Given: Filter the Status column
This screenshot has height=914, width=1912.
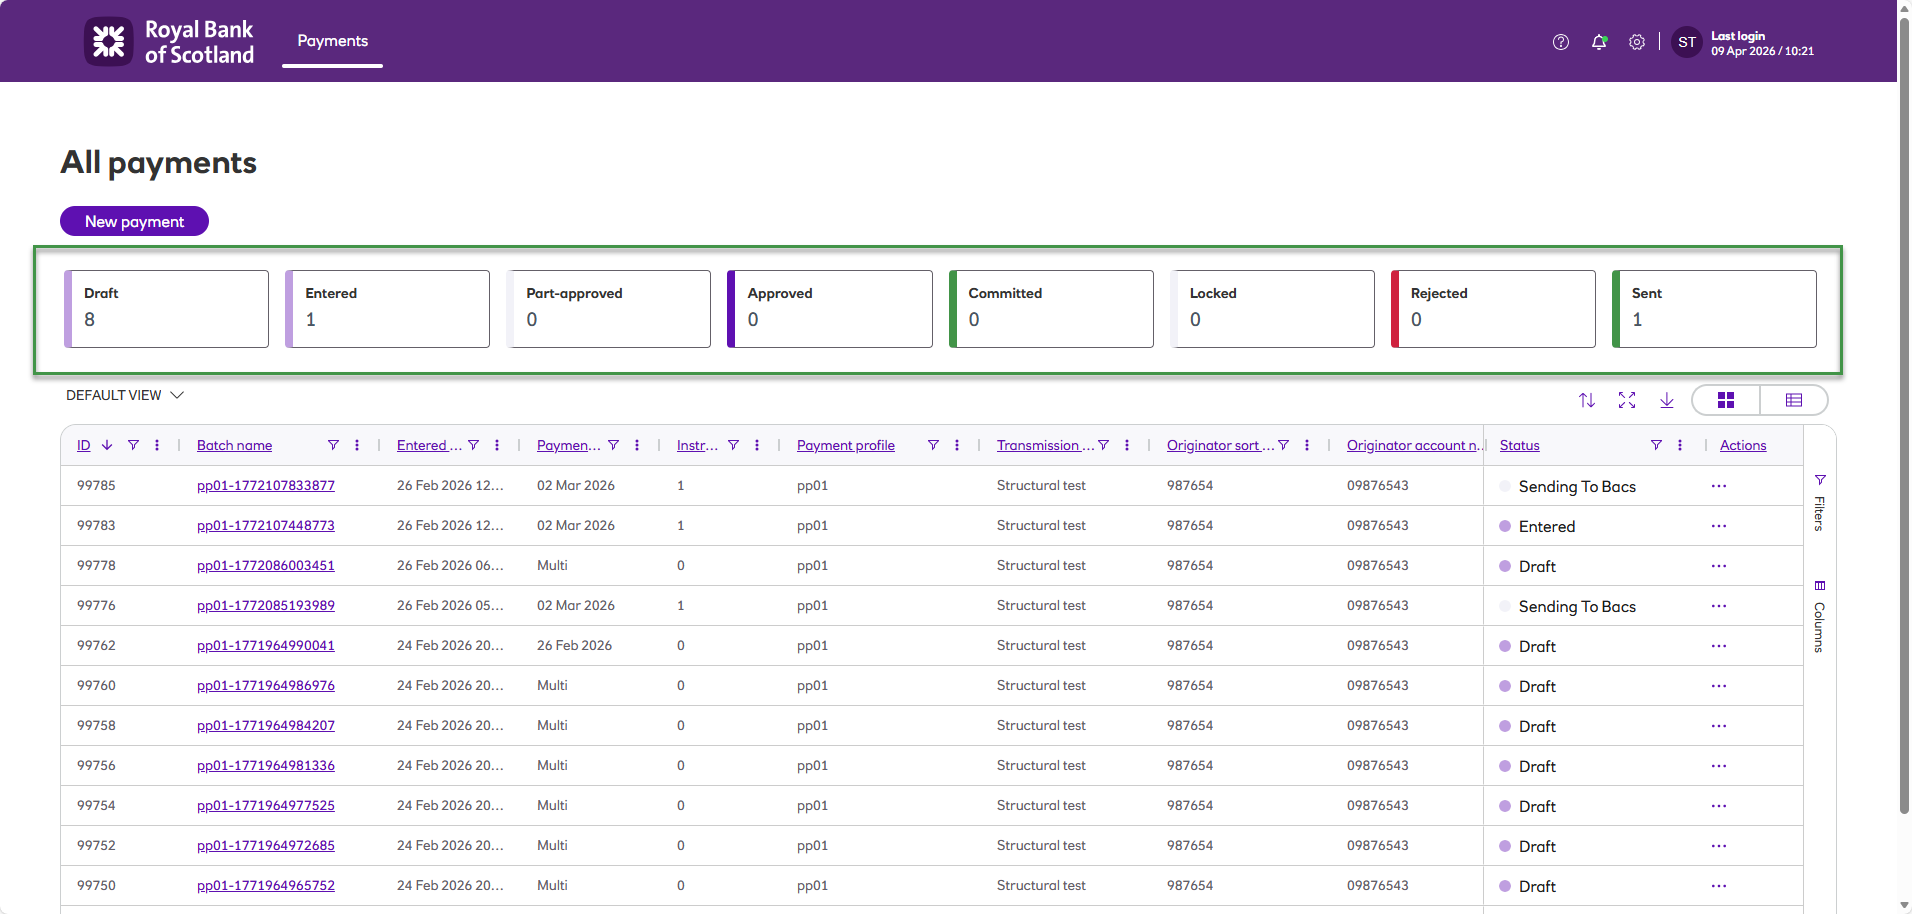Looking at the screenshot, I should [x=1656, y=445].
